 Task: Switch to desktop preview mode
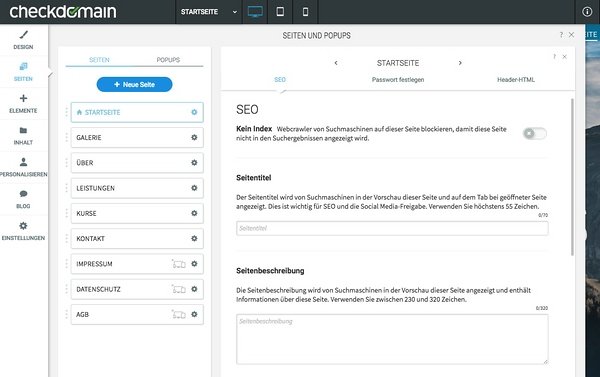255,12
